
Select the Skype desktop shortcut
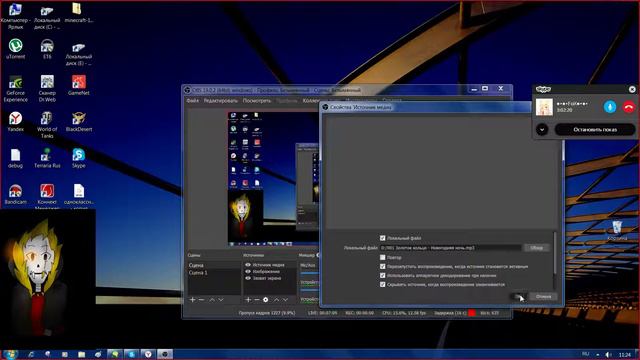(x=79, y=158)
